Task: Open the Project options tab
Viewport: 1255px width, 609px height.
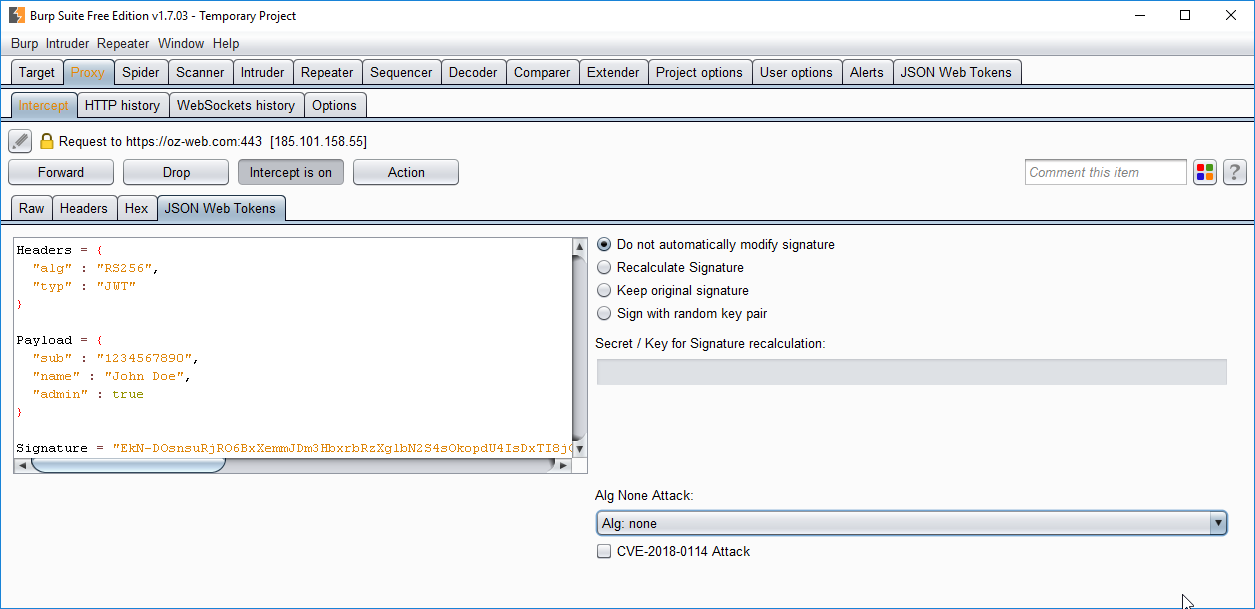Action: (x=700, y=72)
